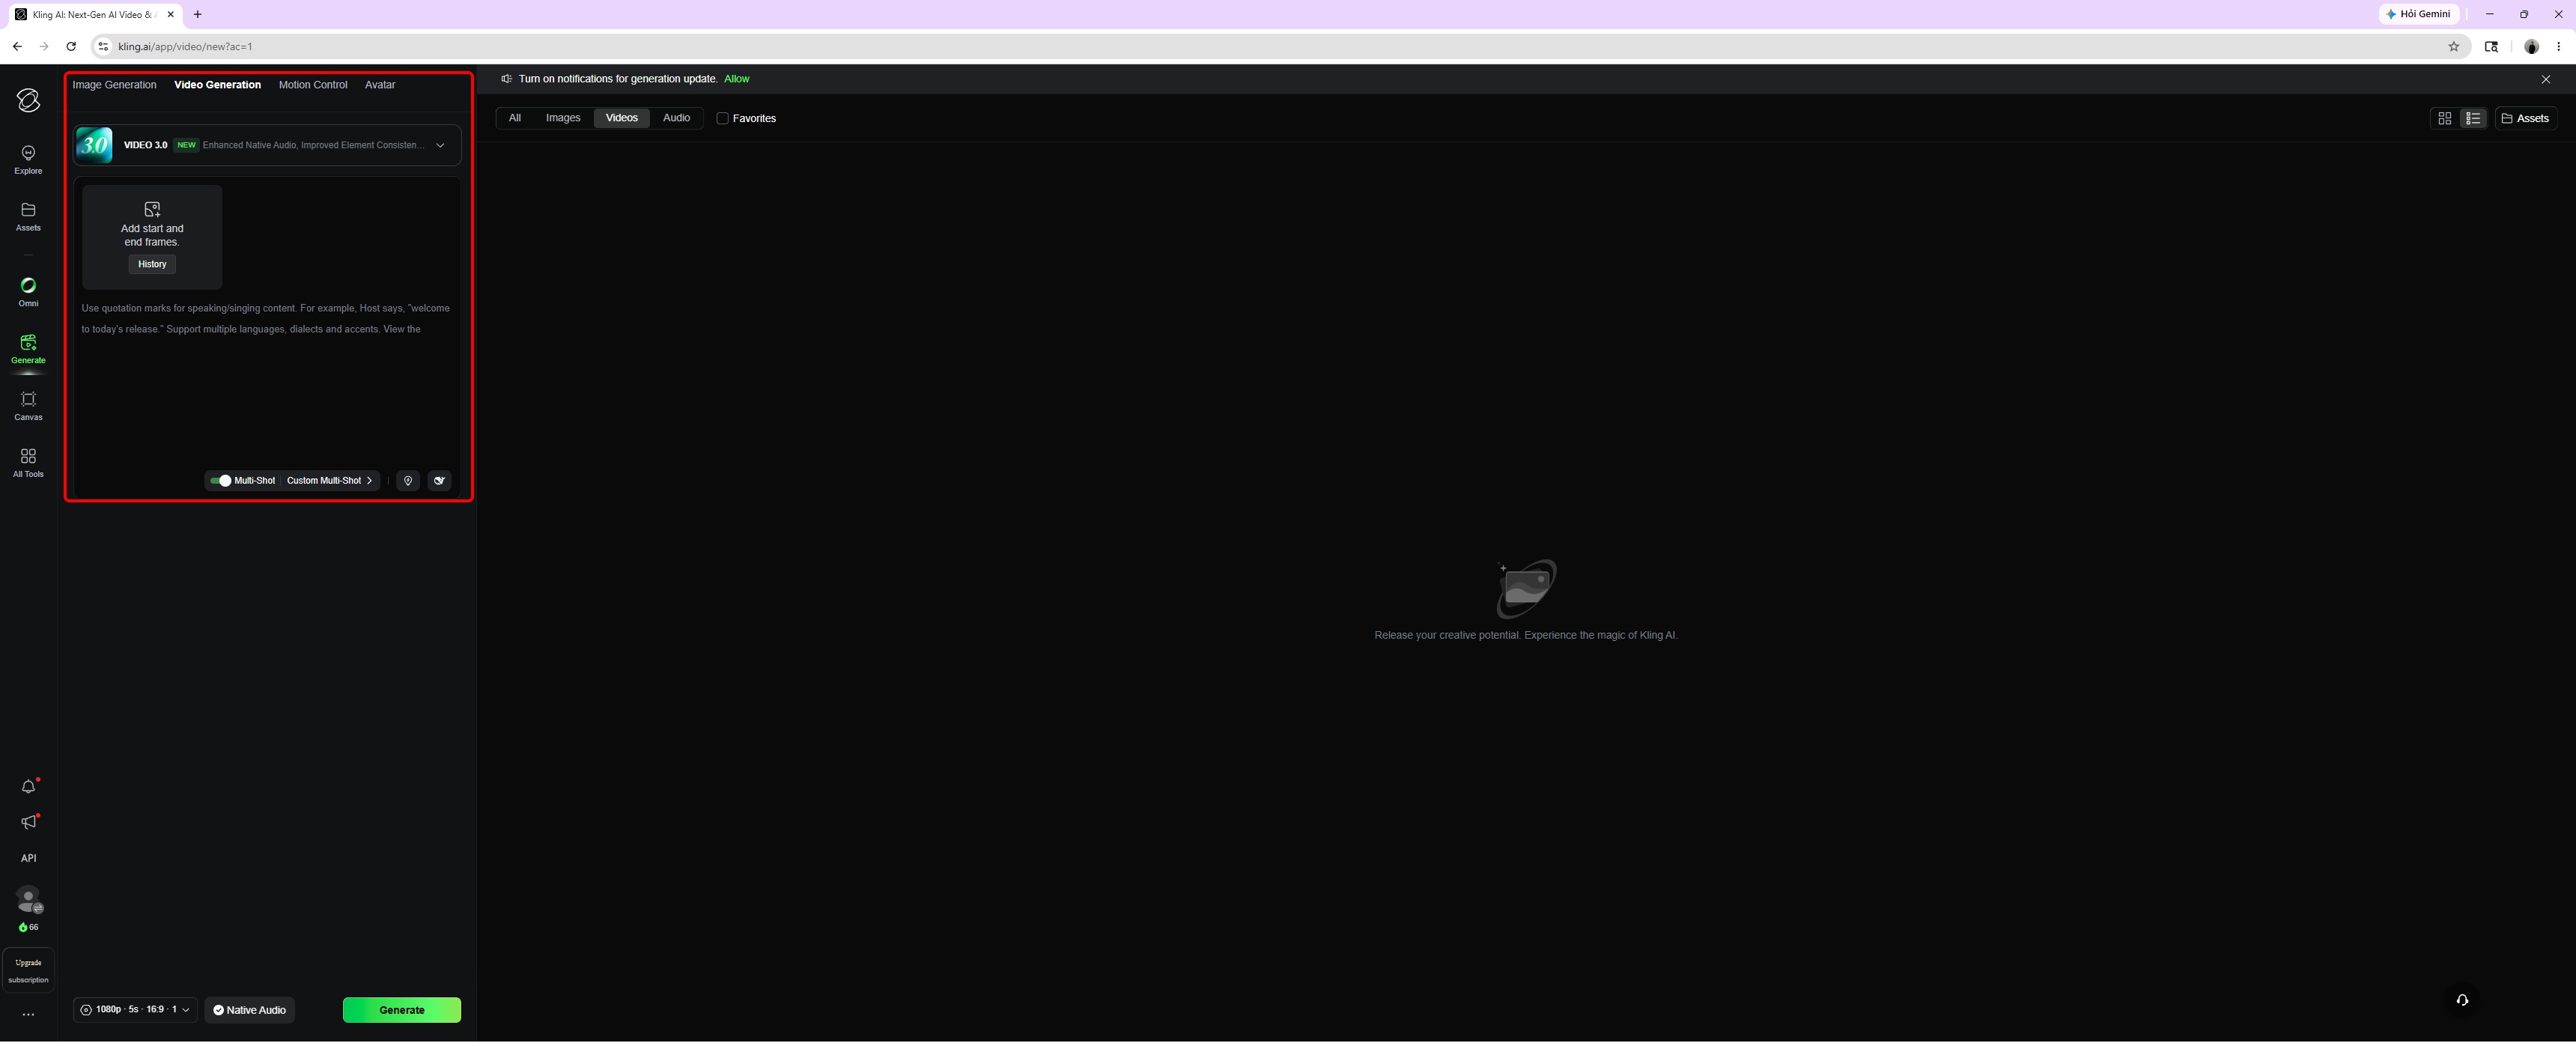Dismiss the notification banner
This screenshot has height=1046, width=2576.
[x=2546, y=79]
